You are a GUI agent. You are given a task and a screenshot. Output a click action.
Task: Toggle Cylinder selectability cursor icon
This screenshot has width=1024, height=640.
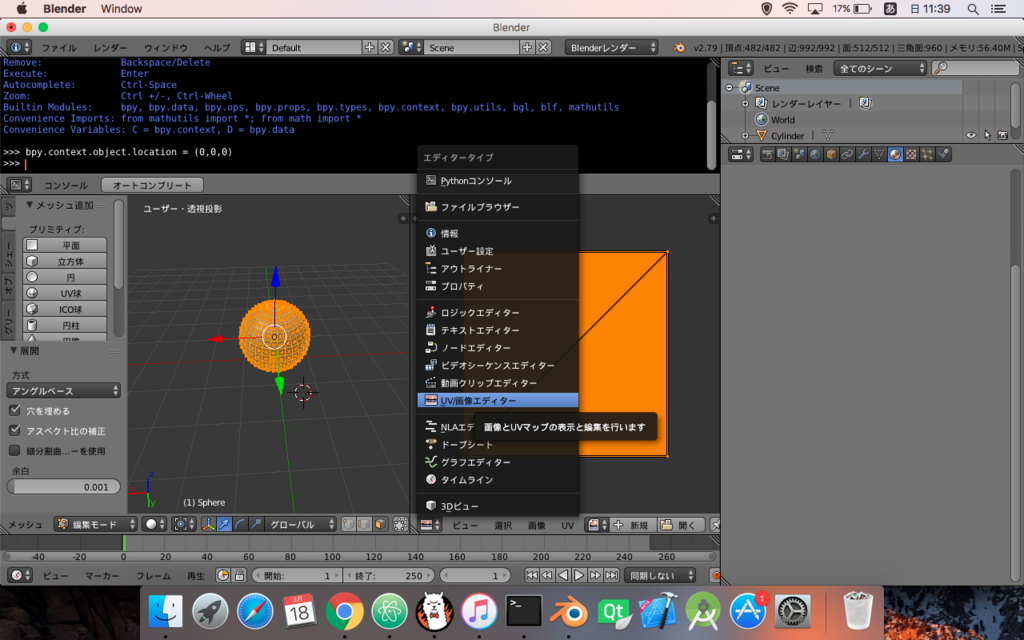987,135
